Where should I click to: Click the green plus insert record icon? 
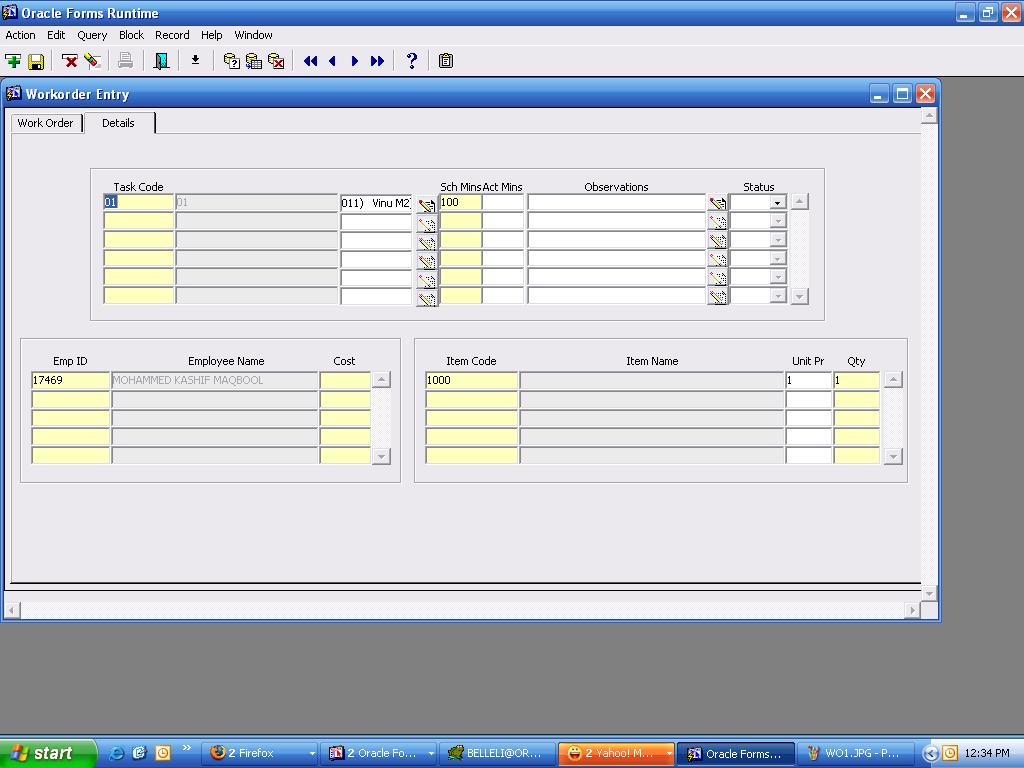[x=14, y=61]
